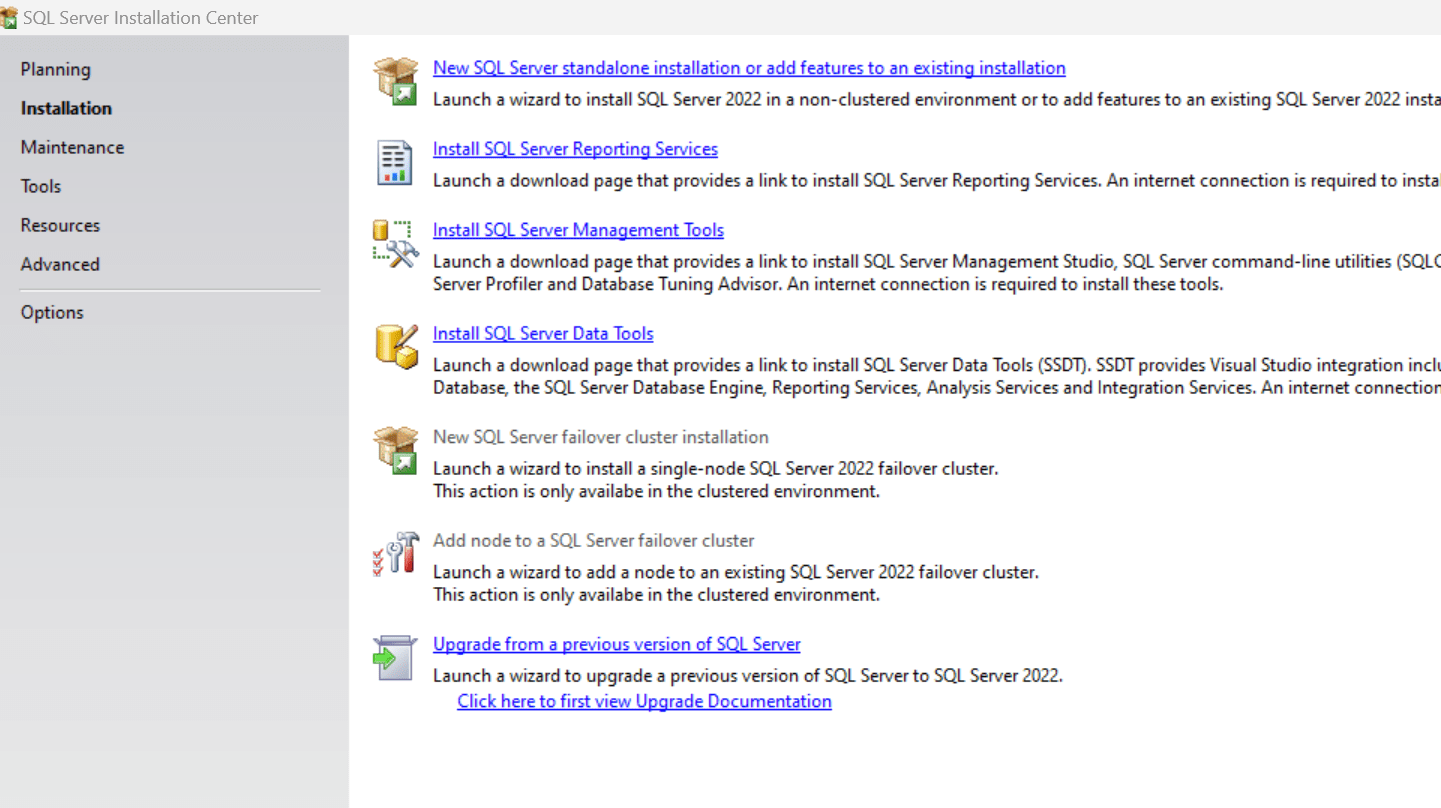Click the SQL Server Installation Center title icon
The image size is (1441, 808).
pyautogui.click(x=9, y=17)
